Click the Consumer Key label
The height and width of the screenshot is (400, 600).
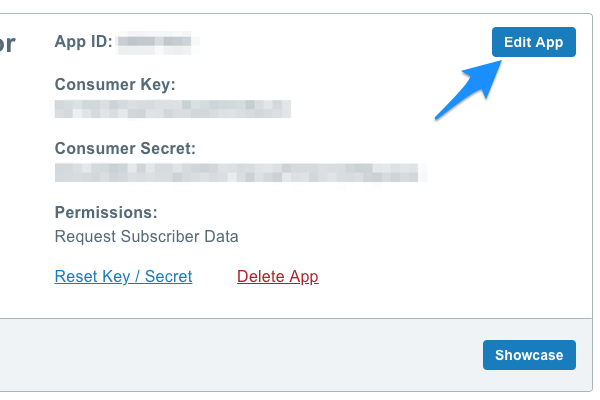(115, 84)
